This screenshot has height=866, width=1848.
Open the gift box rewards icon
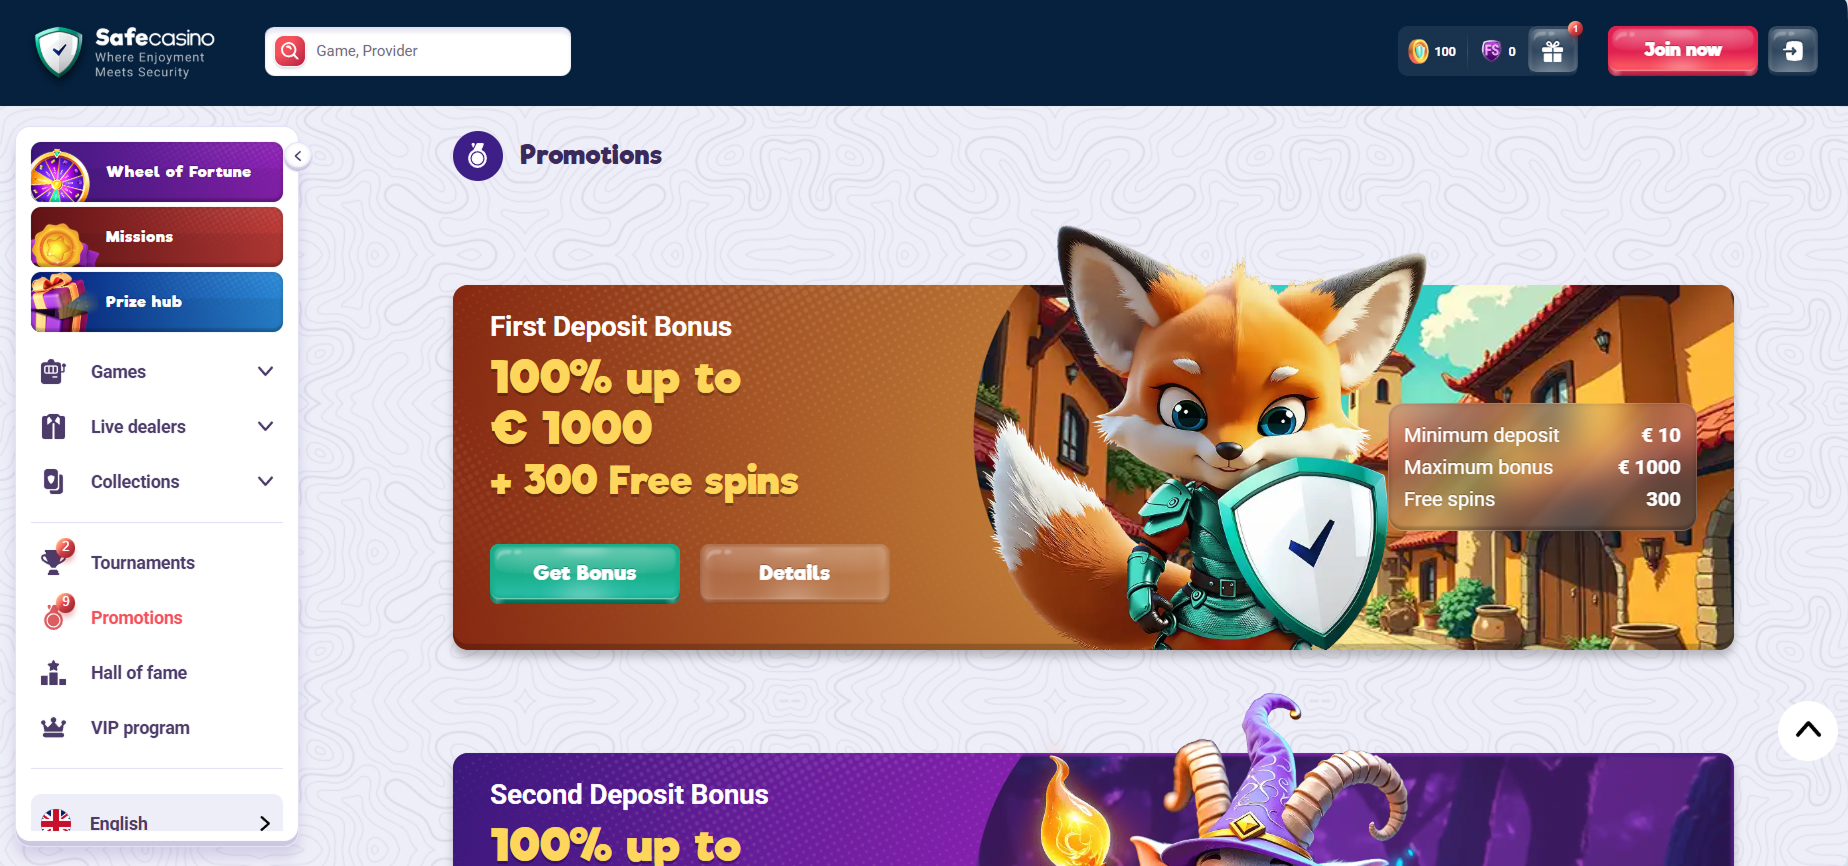1552,51
